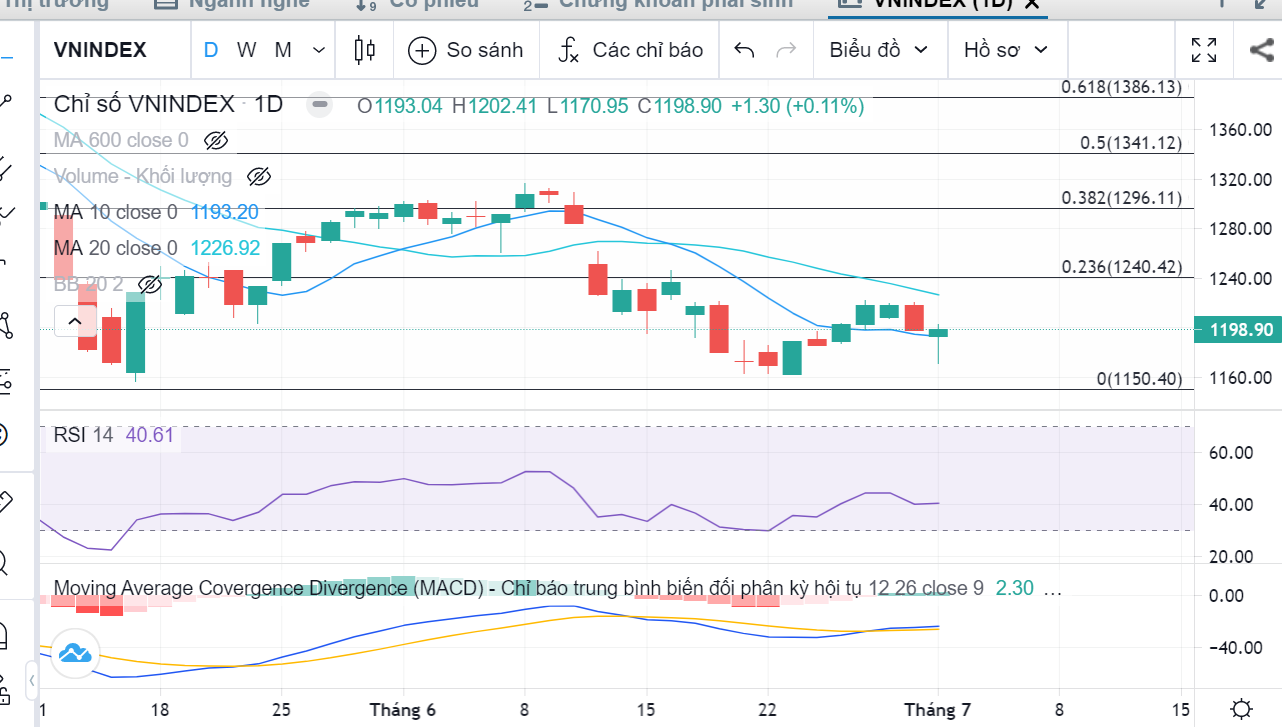
Task: Show the hidden MA 600 indicator
Action: (215, 141)
